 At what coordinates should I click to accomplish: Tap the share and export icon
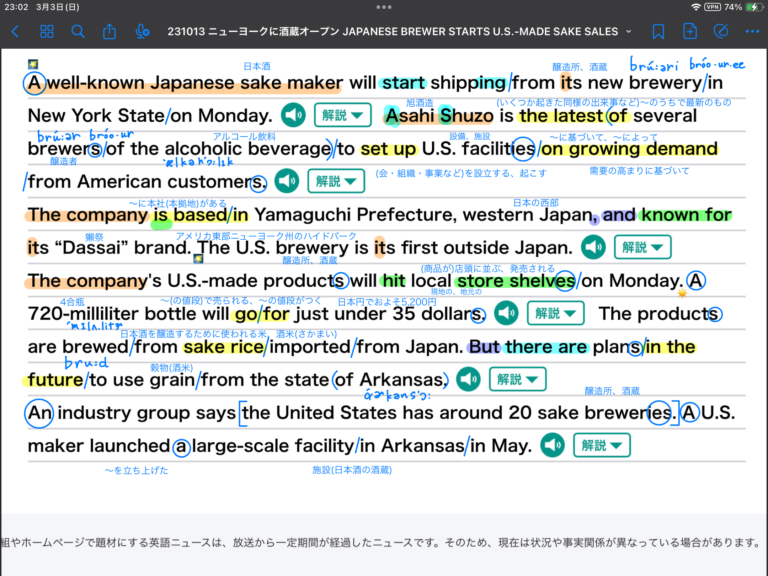pos(110,31)
